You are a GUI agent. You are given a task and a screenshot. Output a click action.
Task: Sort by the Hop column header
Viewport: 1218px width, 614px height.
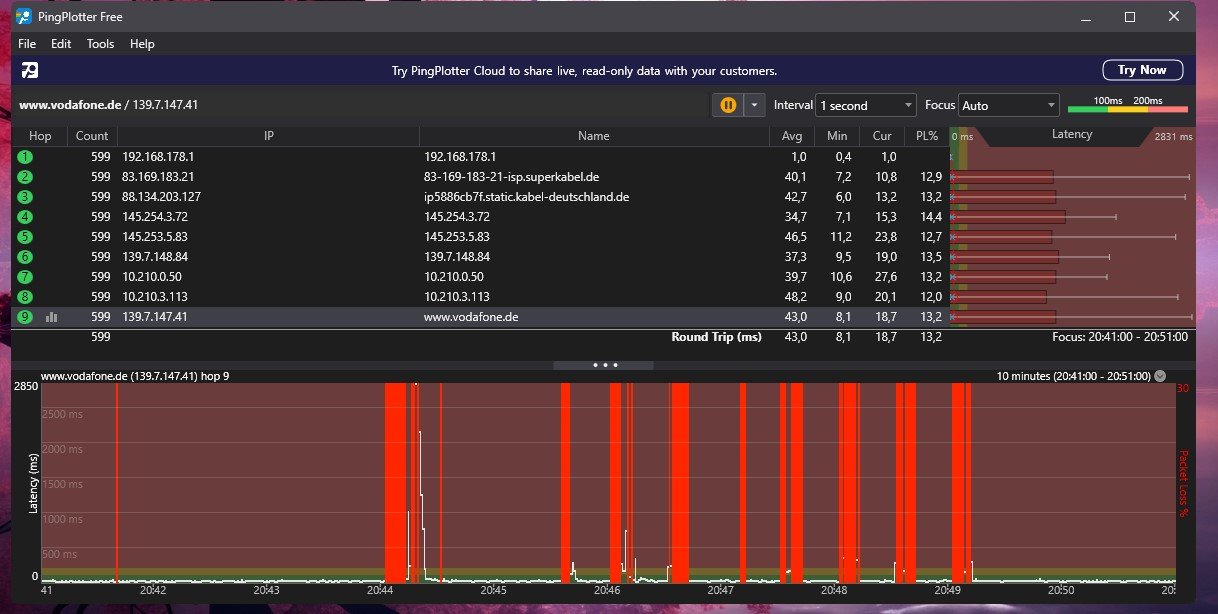pyautogui.click(x=40, y=135)
